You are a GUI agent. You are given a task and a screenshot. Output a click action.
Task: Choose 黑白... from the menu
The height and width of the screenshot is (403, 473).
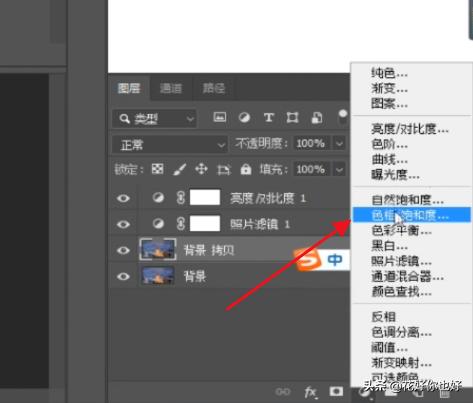point(412,246)
